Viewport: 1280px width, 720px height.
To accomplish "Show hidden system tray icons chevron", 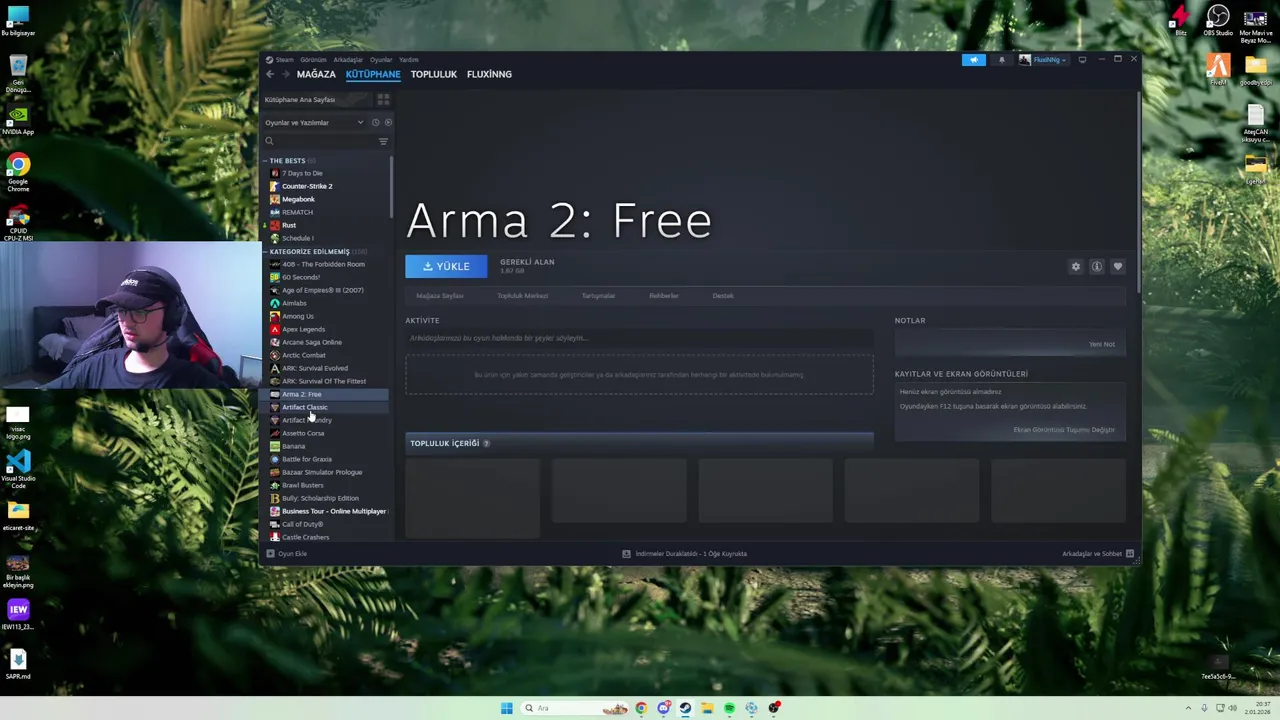I will point(1188,708).
